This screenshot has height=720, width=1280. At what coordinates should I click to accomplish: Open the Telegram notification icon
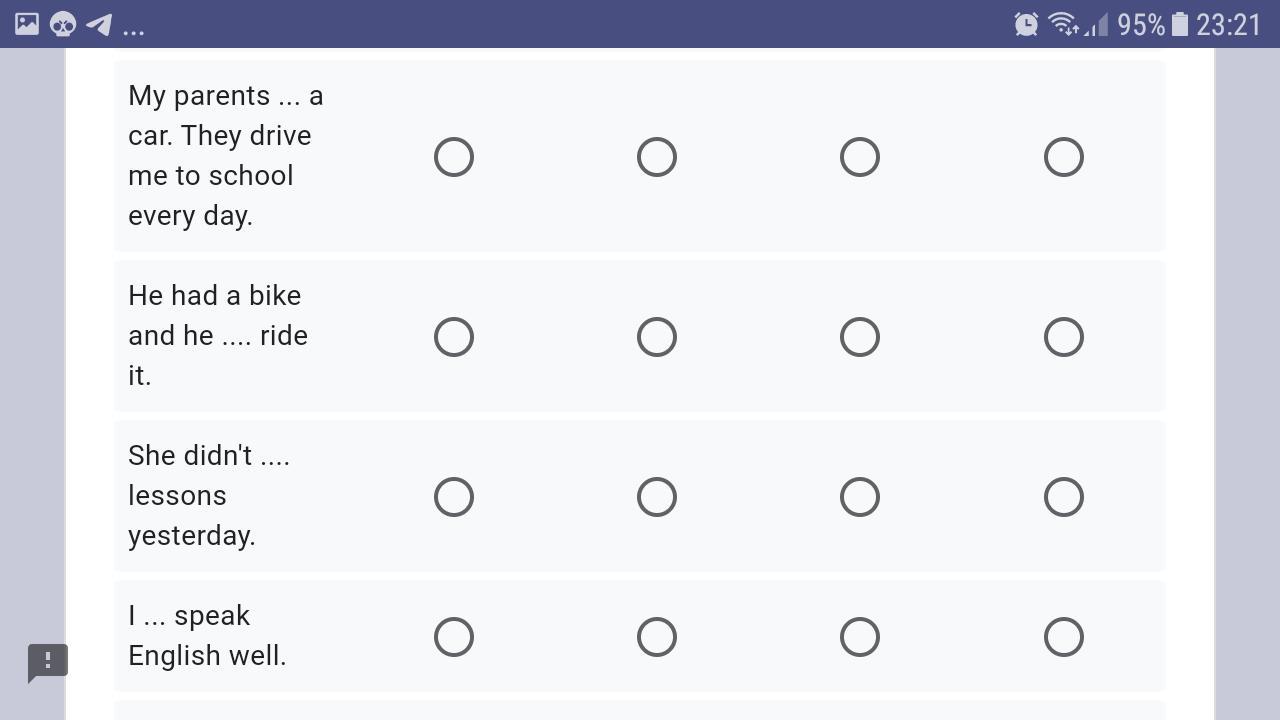(x=99, y=24)
